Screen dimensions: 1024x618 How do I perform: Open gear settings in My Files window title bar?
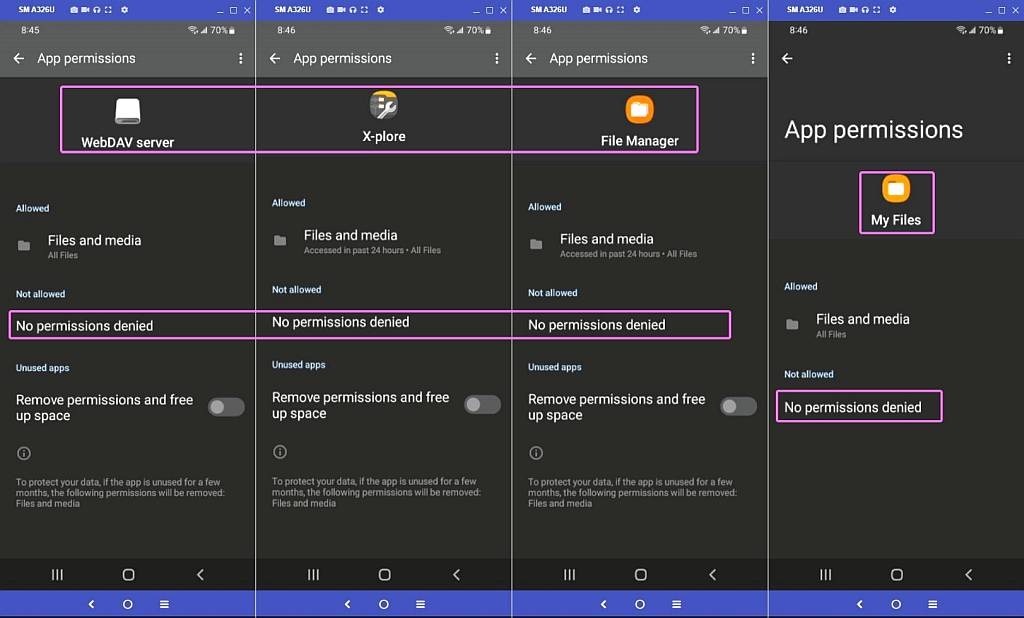(892, 10)
